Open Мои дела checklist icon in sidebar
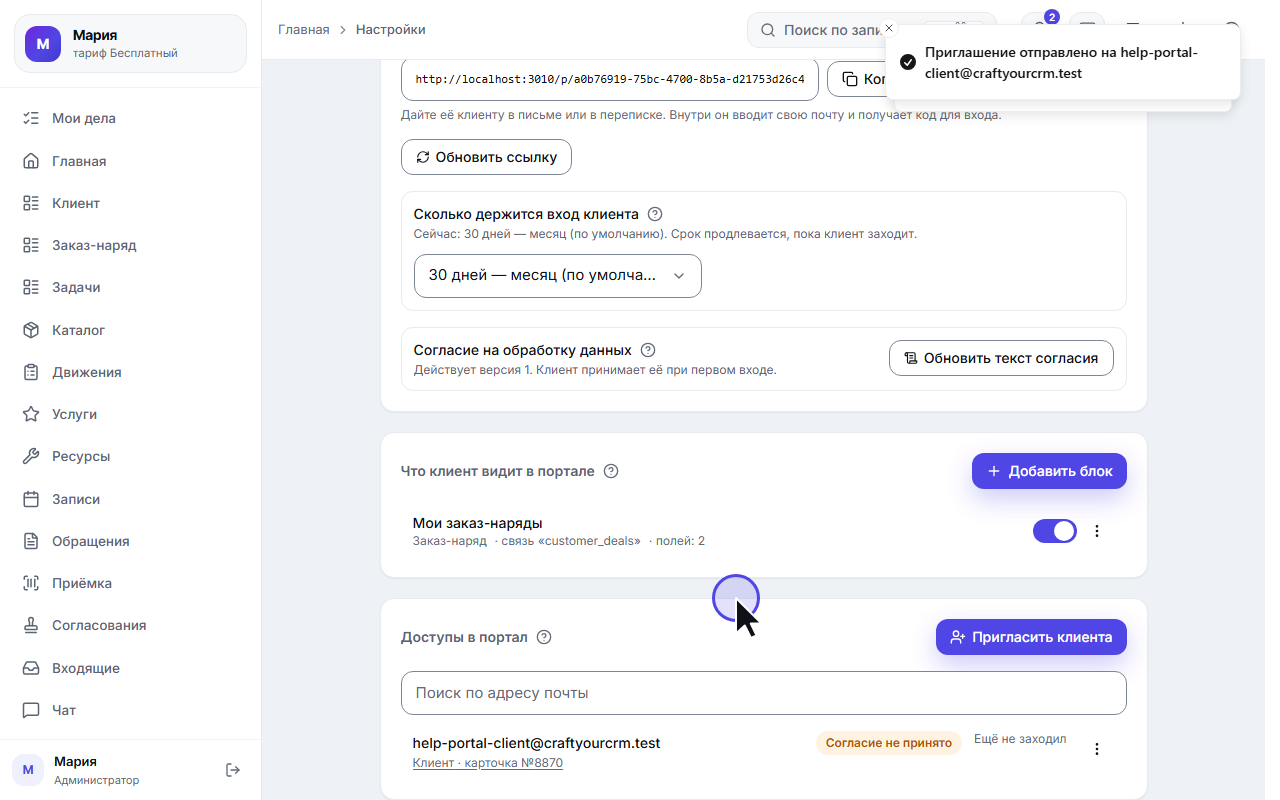The image size is (1280, 800). tap(31, 118)
